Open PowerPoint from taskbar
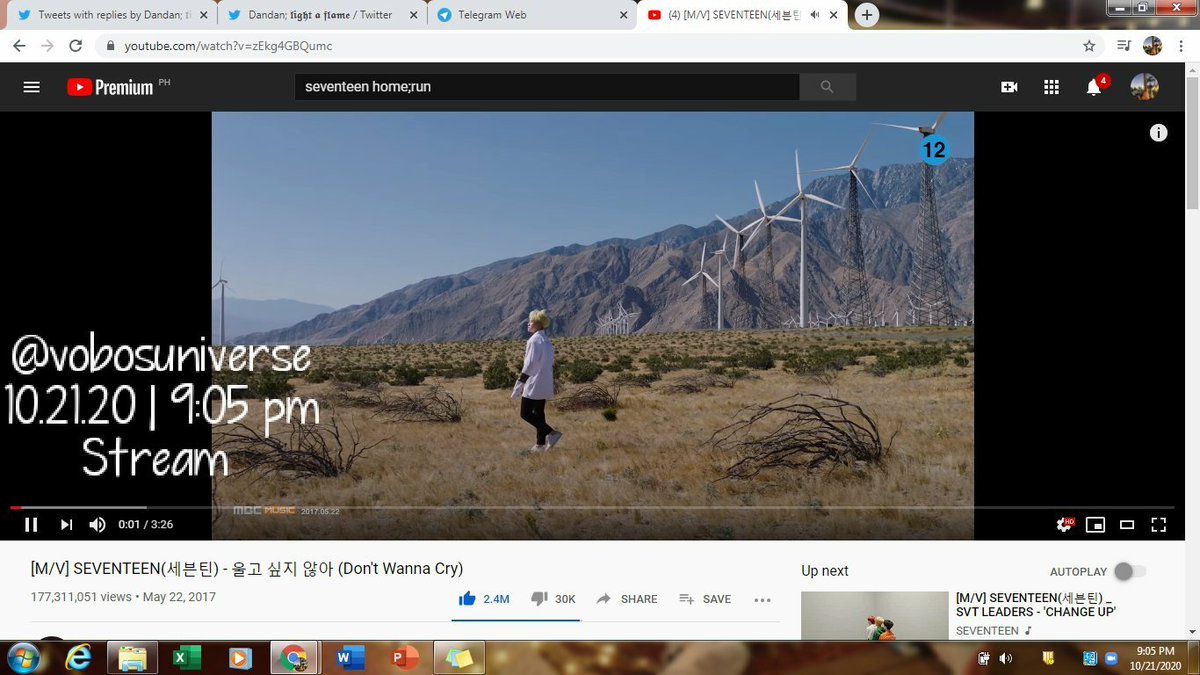 [404, 658]
